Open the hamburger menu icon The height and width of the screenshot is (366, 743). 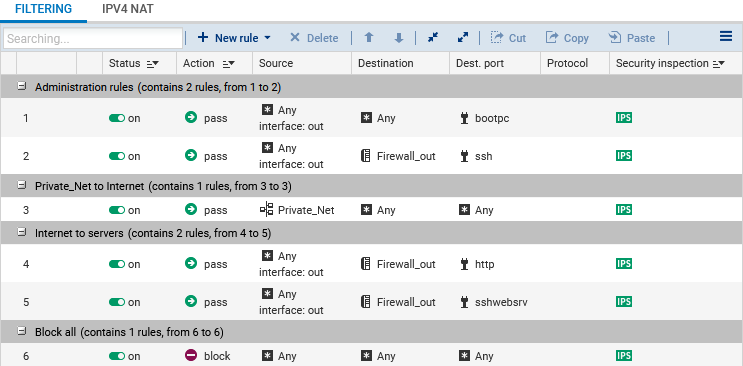pyautogui.click(x=726, y=36)
